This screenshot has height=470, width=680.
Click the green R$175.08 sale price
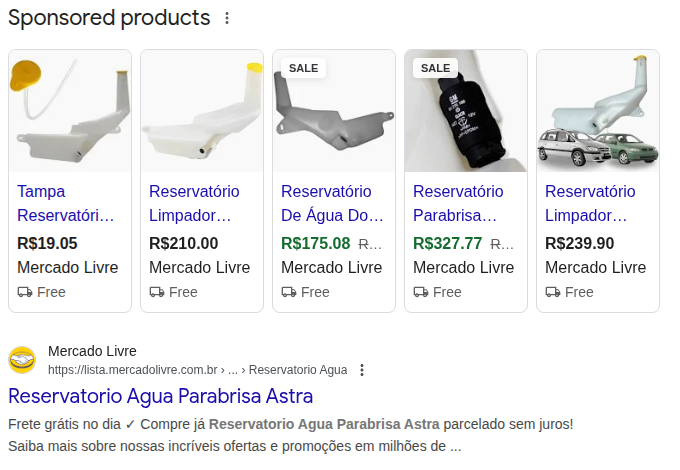(x=316, y=243)
